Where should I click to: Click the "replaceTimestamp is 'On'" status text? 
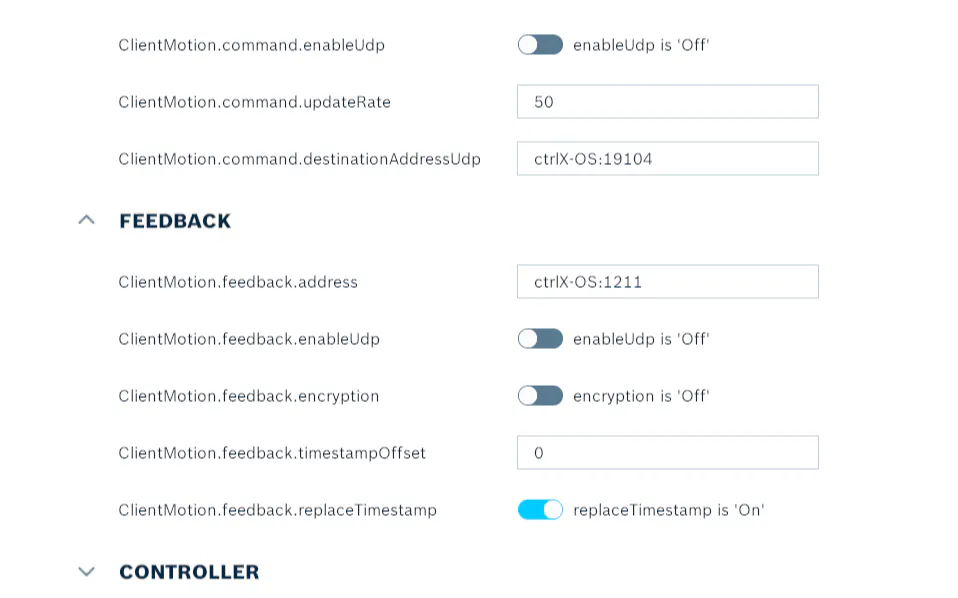coord(669,510)
